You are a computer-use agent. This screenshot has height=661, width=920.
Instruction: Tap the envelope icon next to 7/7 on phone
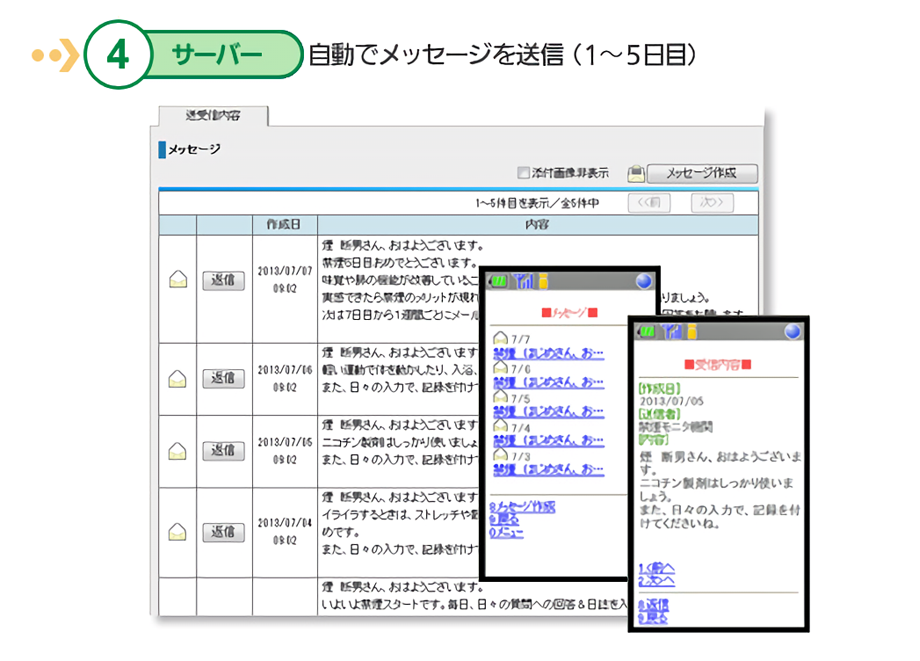[501, 339]
